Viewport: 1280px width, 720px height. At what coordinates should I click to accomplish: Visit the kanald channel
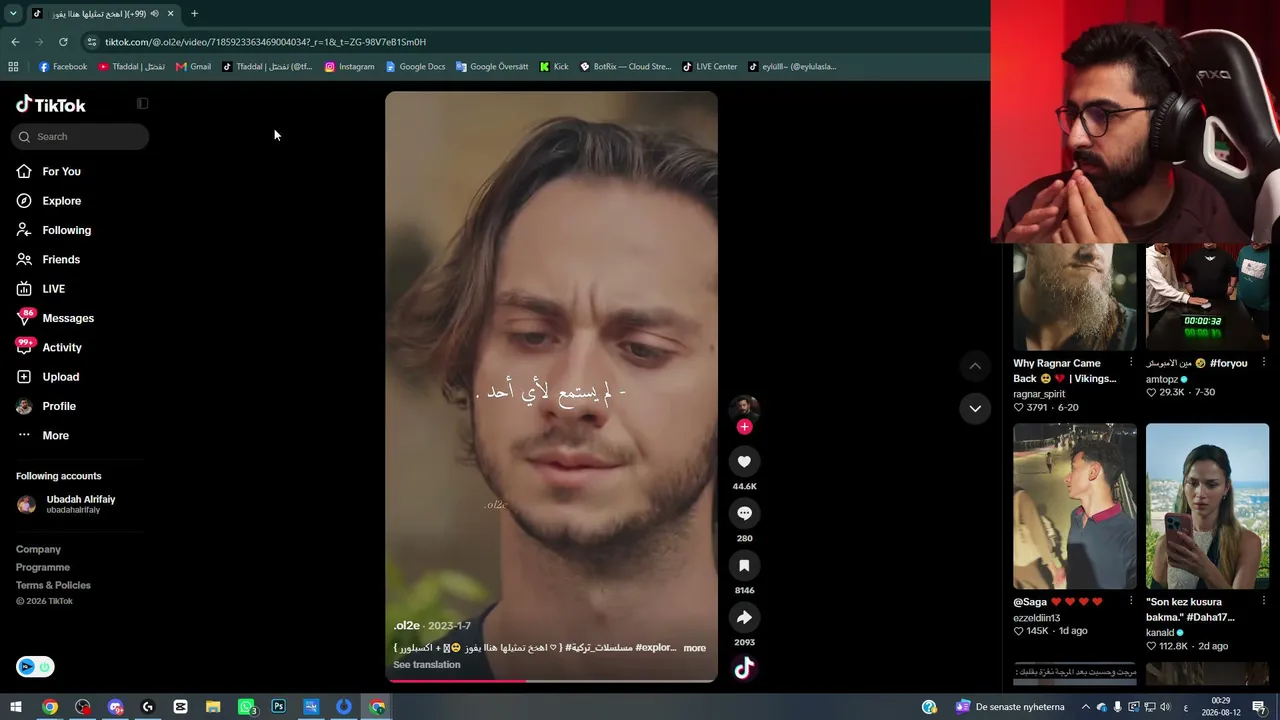(x=1160, y=633)
